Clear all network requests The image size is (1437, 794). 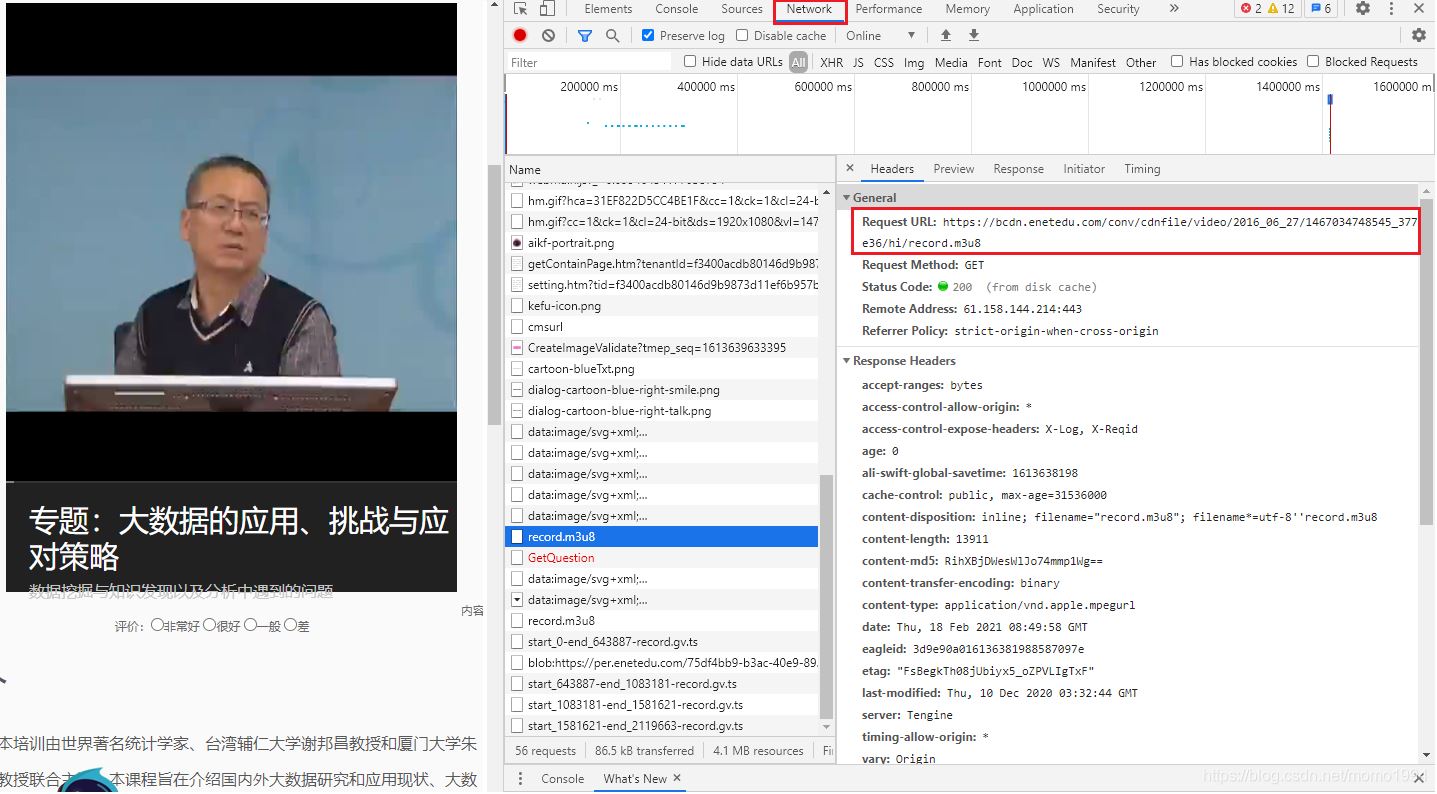pyautogui.click(x=547, y=34)
